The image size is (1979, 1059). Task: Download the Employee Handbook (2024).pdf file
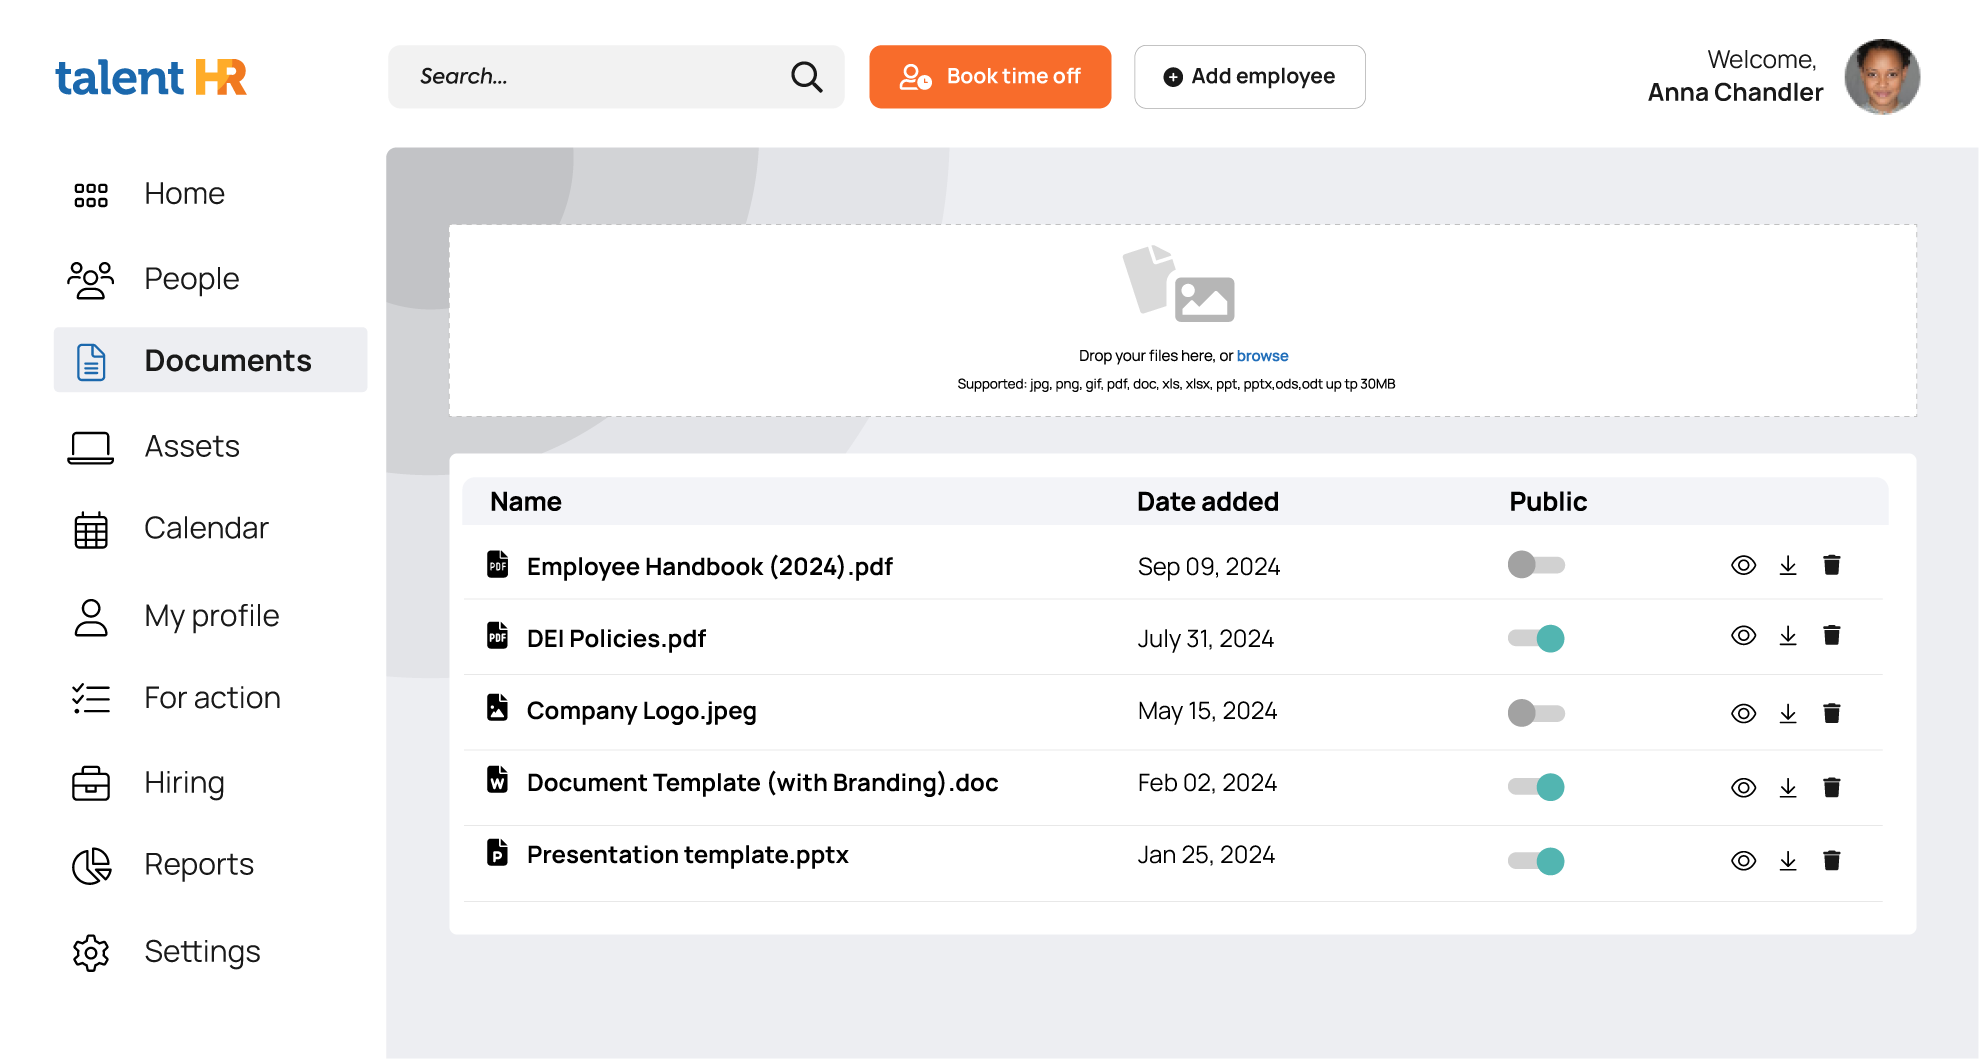(x=1788, y=566)
